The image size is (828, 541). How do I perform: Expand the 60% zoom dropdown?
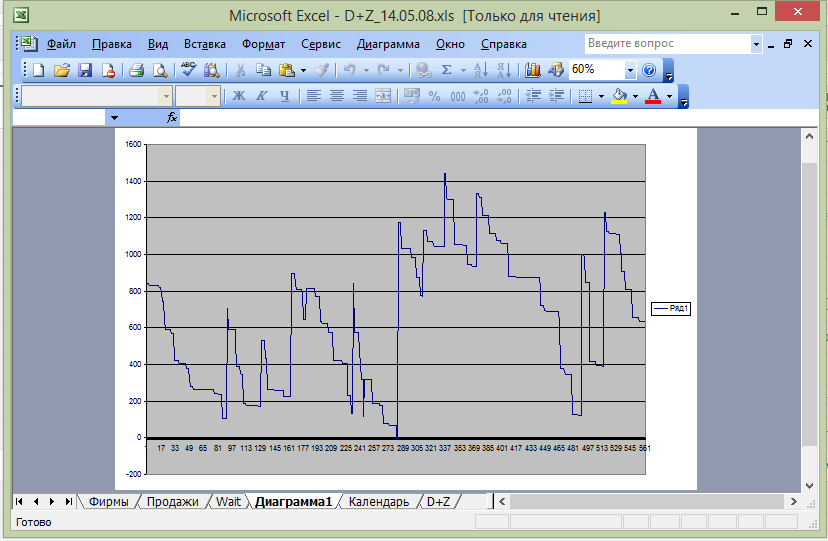[x=630, y=70]
